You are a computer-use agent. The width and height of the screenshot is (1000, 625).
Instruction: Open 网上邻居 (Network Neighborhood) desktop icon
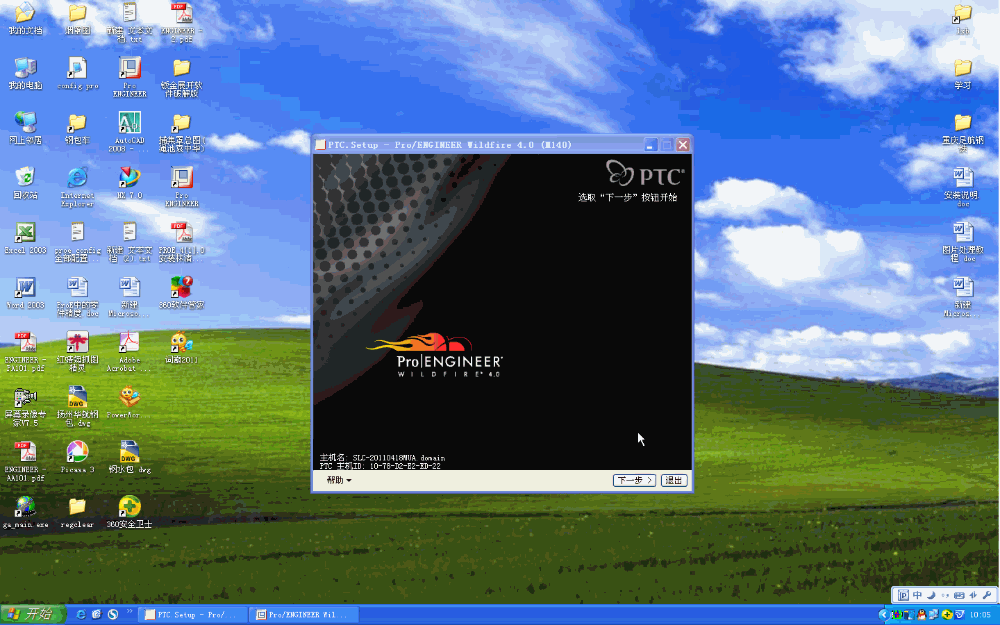(26, 128)
